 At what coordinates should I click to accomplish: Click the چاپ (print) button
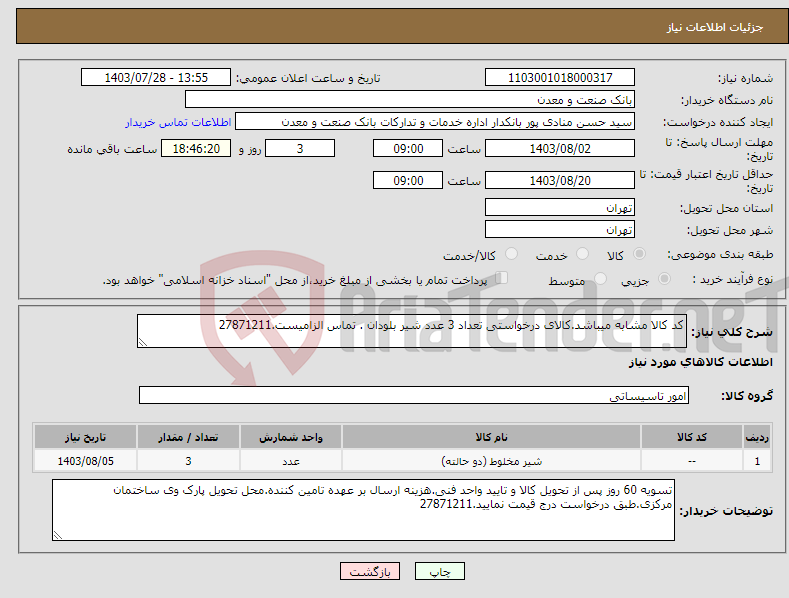(439, 571)
